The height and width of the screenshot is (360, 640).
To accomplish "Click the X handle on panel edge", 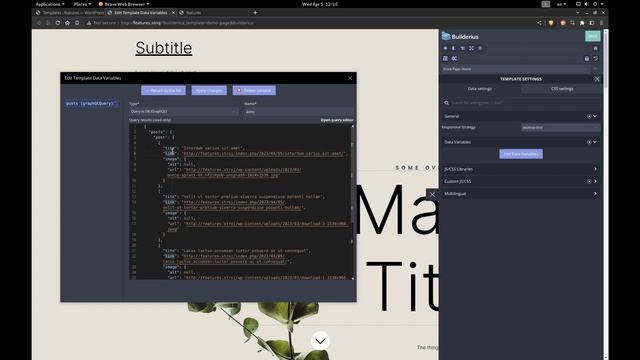I will tap(432, 194).
